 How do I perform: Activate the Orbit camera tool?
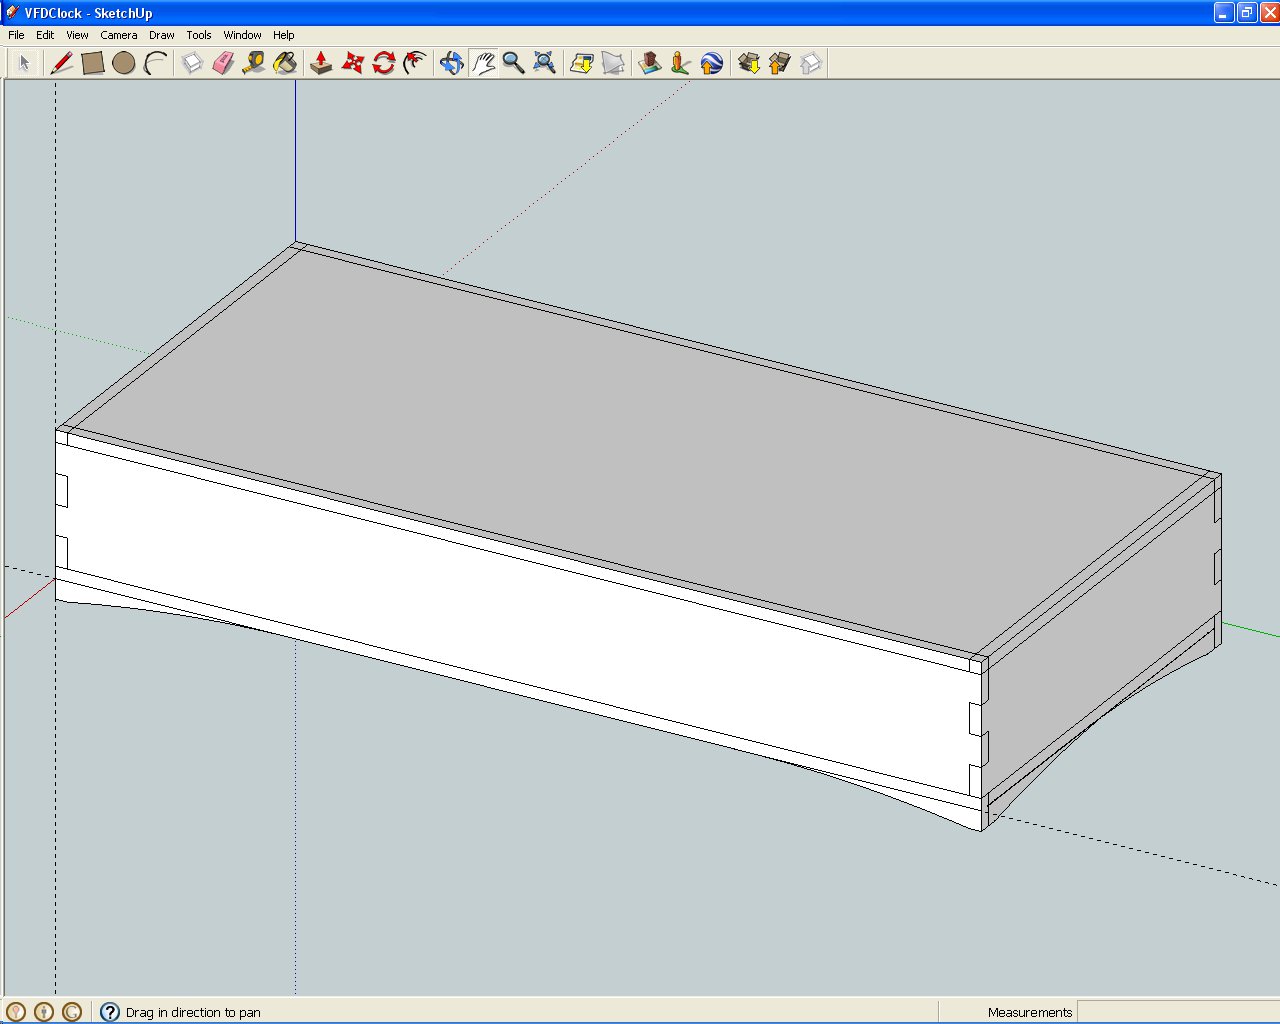pyautogui.click(x=452, y=63)
